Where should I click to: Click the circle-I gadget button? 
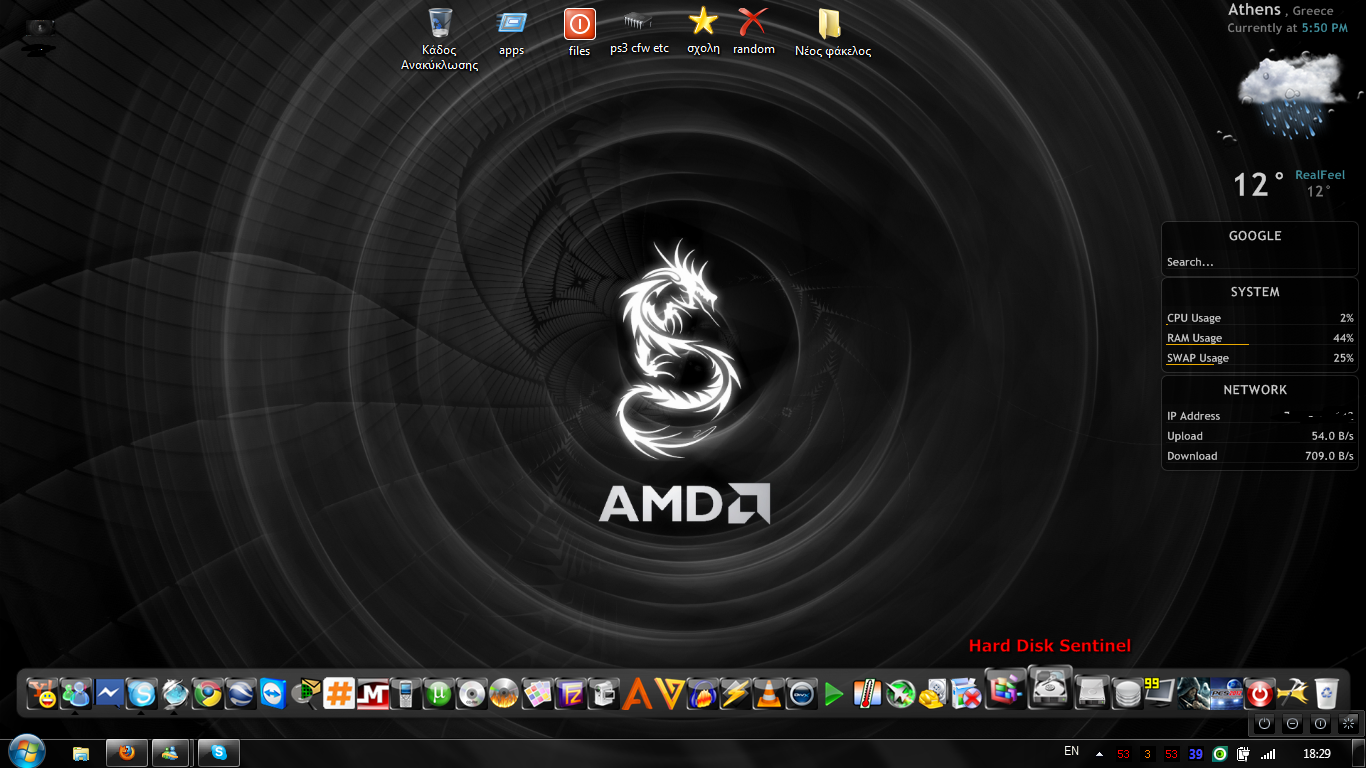click(1320, 723)
